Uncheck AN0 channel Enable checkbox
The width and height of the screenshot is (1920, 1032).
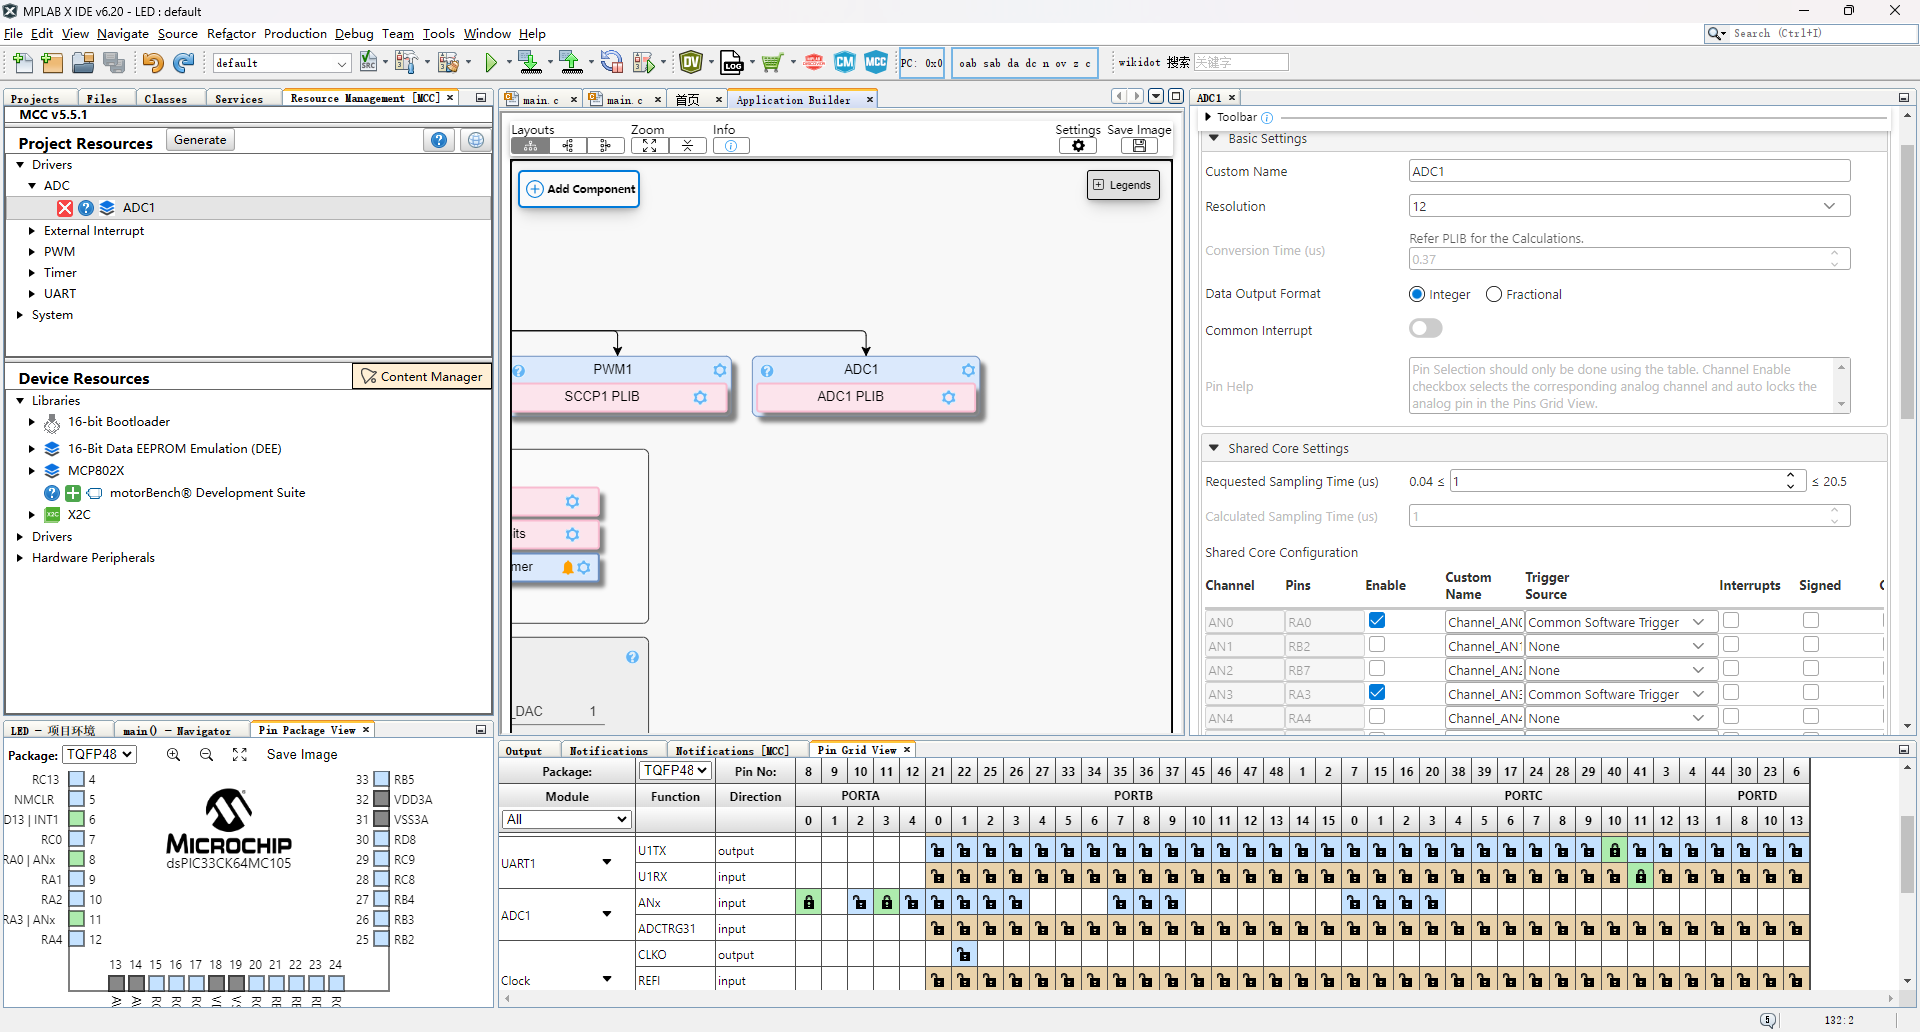point(1377,621)
